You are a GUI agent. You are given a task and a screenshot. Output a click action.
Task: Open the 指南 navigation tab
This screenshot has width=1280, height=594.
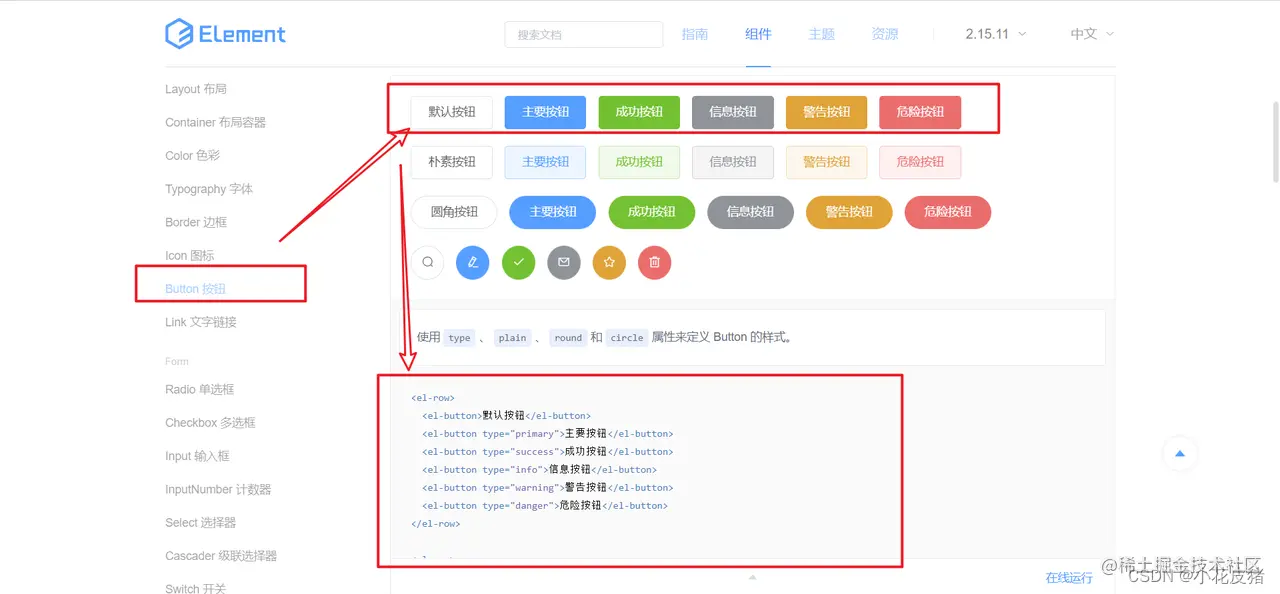click(695, 34)
